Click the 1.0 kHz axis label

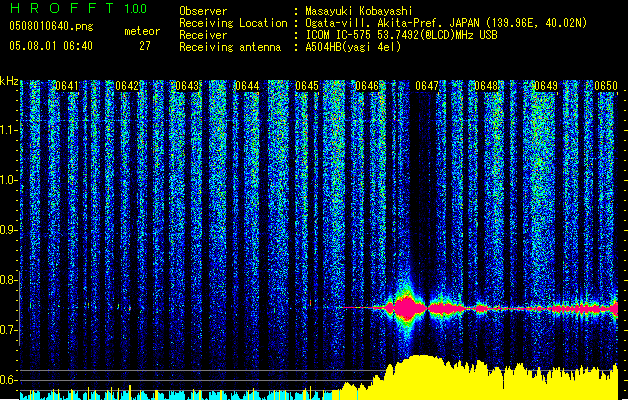[9, 180]
